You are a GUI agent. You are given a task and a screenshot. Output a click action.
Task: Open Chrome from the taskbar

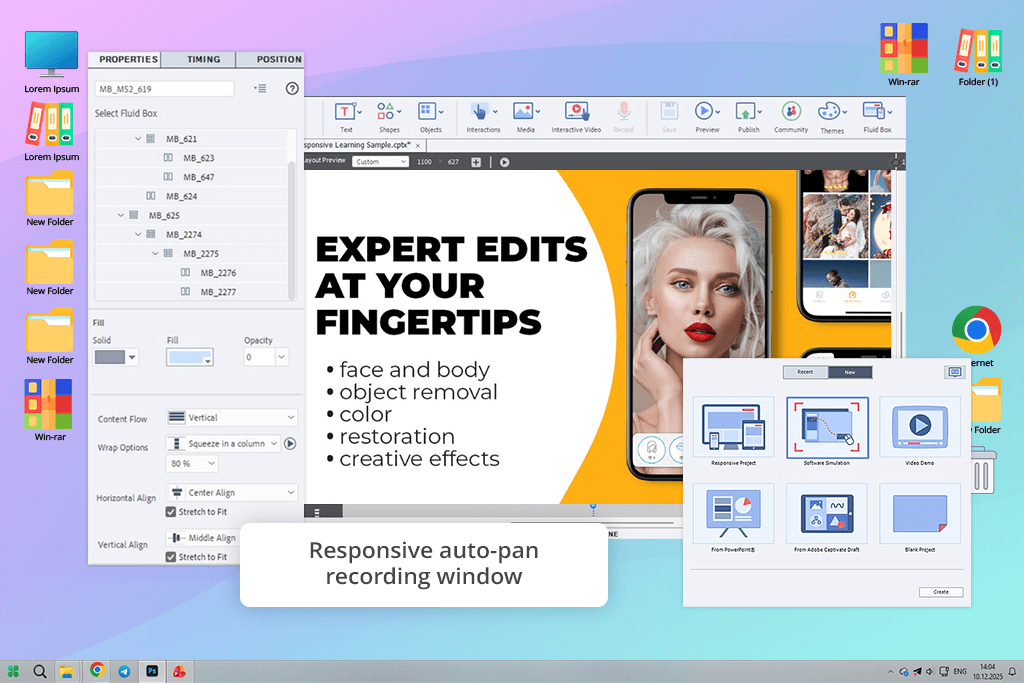tap(97, 670)
